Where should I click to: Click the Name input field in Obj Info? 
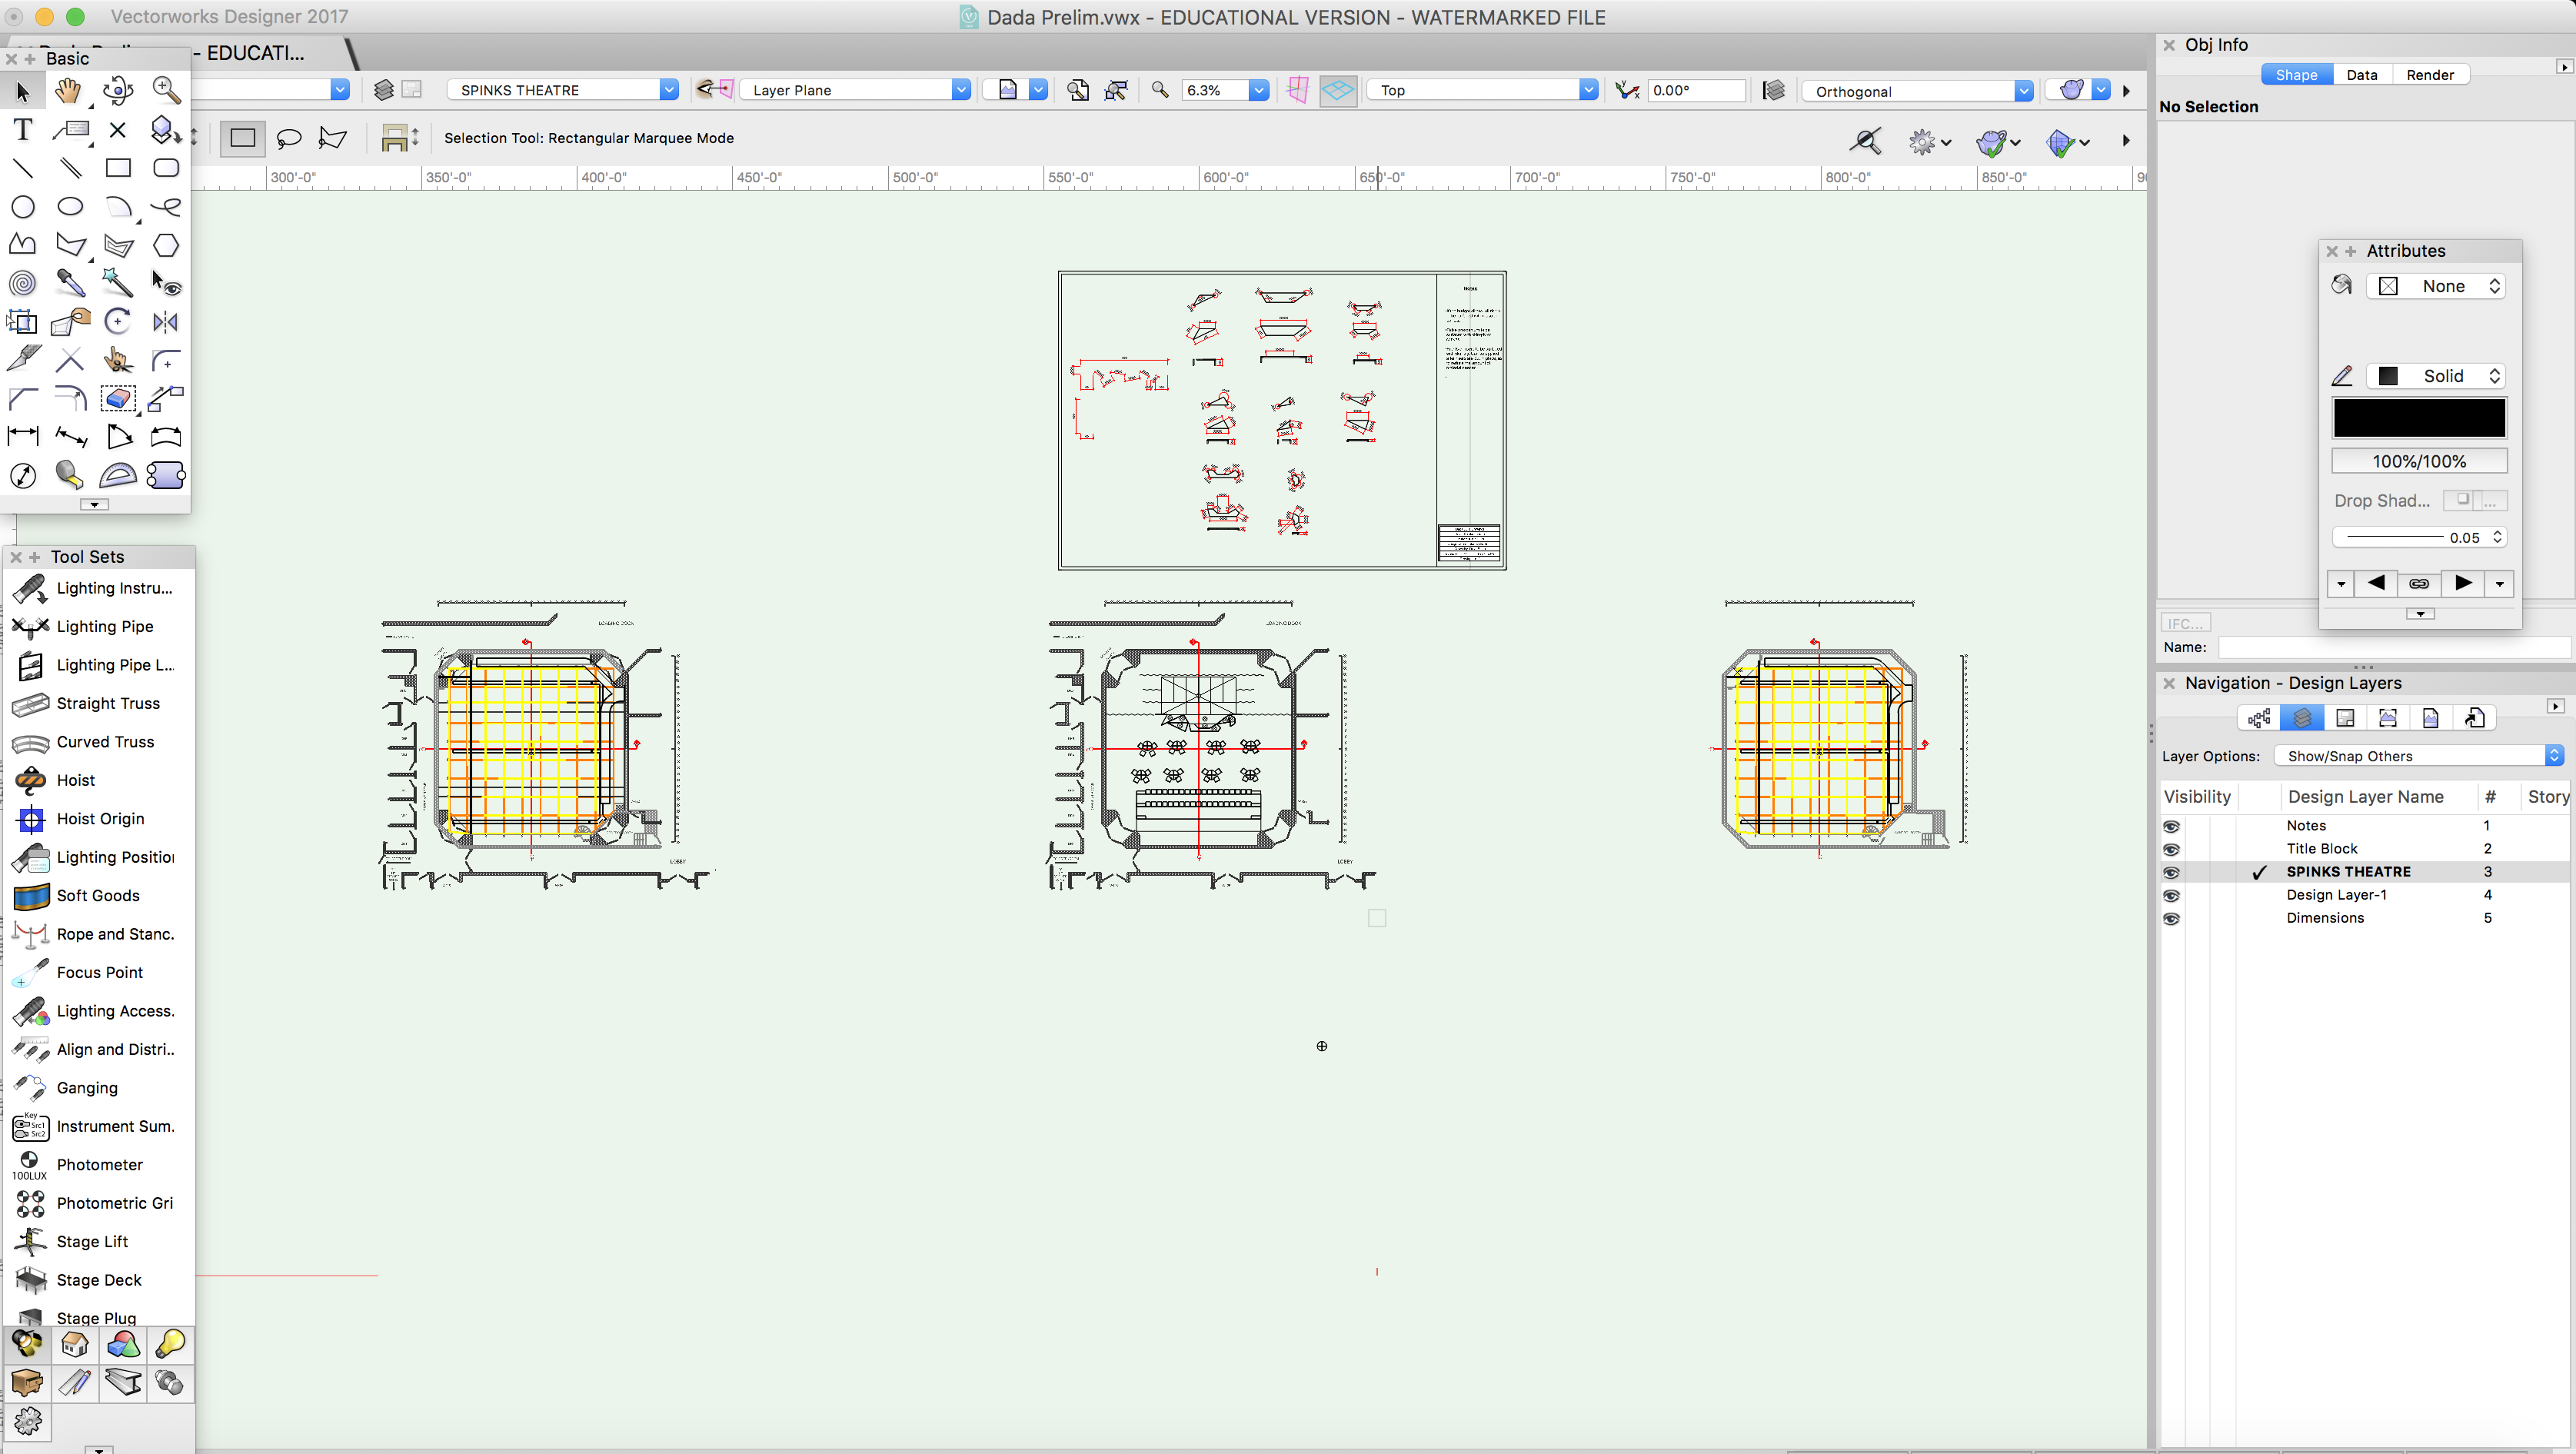(2390, 648)
